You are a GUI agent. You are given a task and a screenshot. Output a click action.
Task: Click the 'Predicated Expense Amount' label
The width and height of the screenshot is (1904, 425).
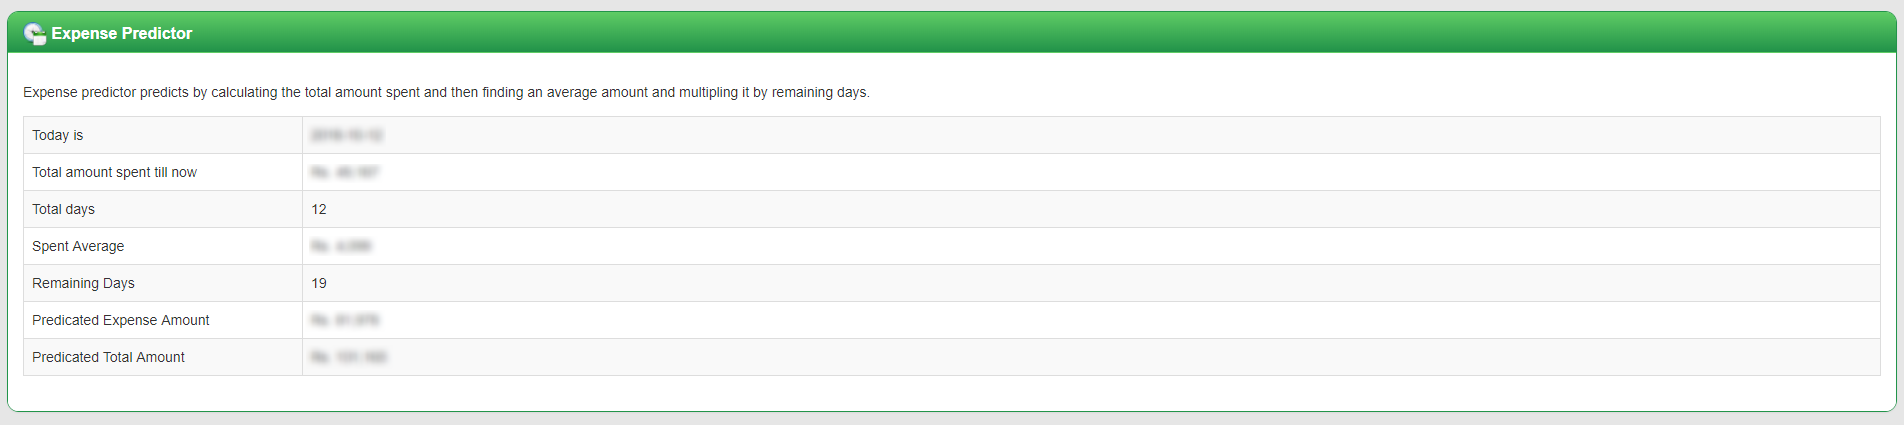pyautogui.click(x=121, y=320)
